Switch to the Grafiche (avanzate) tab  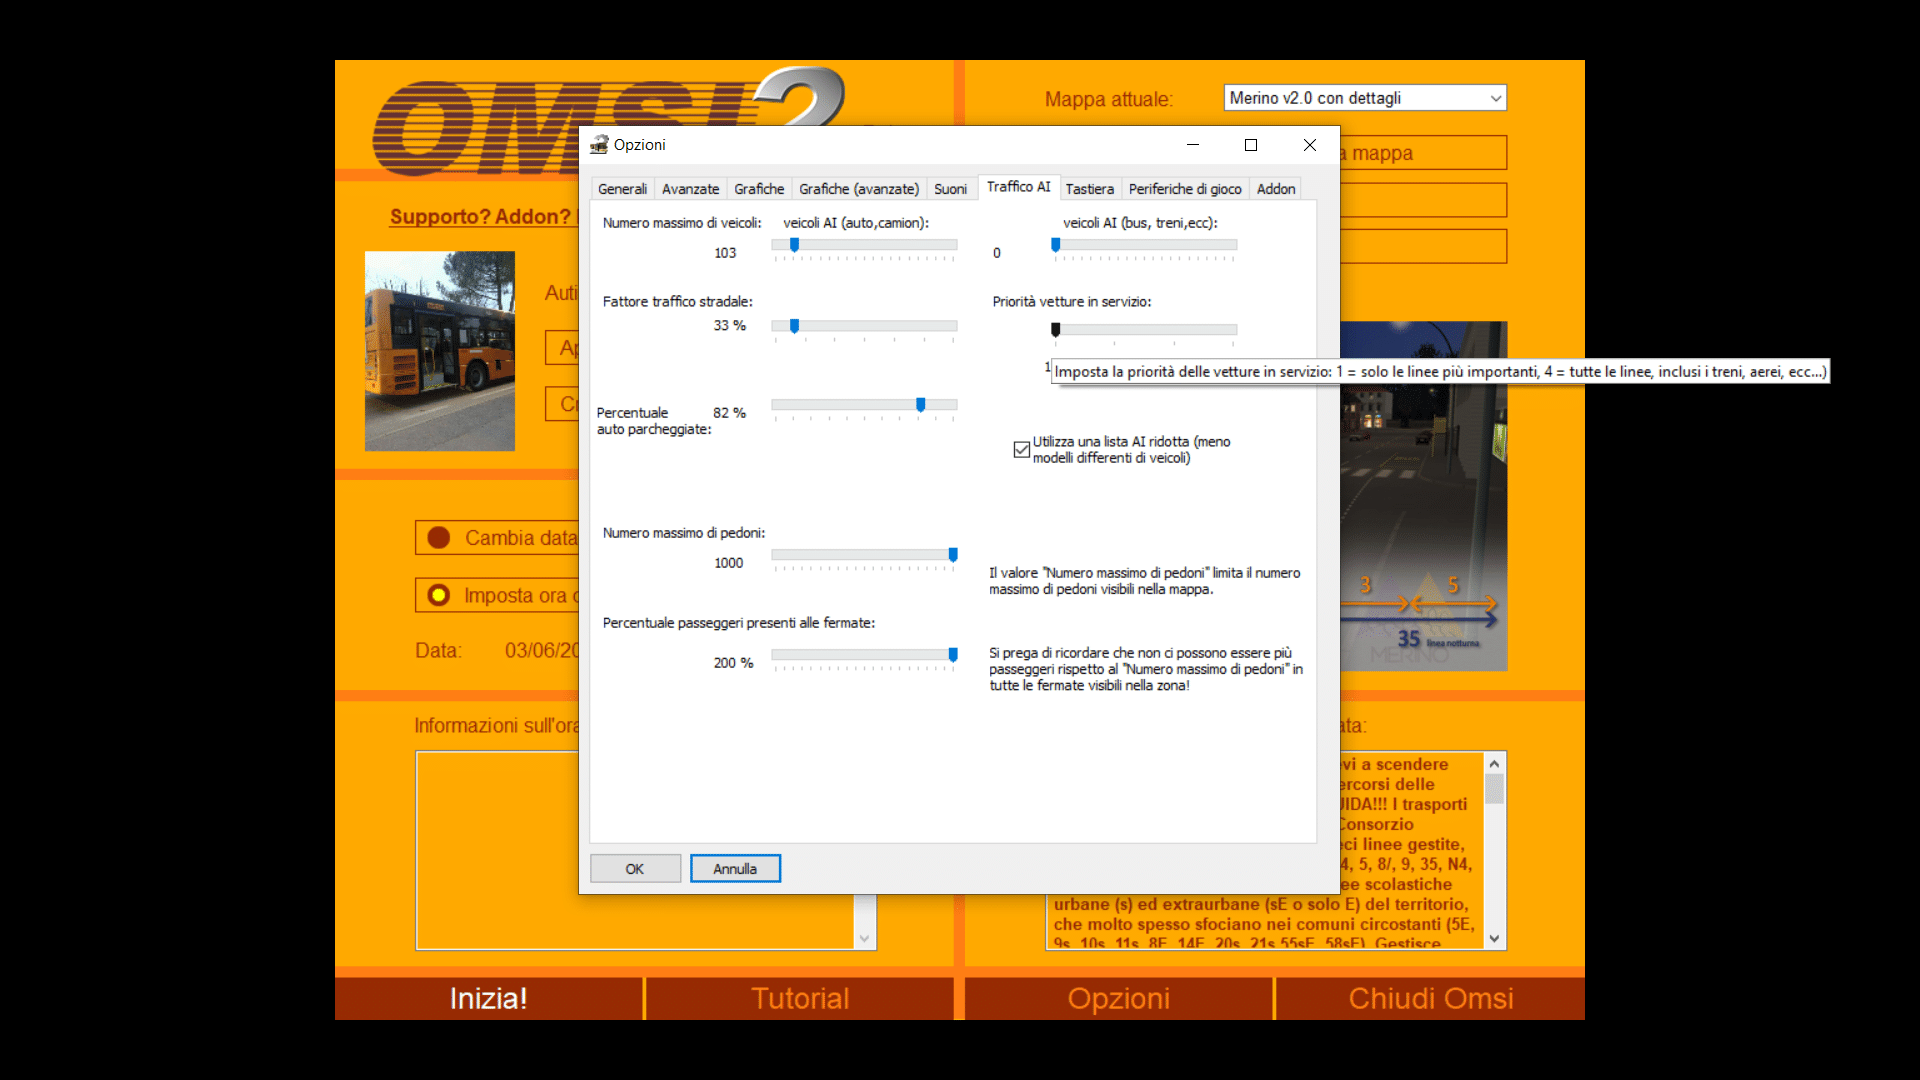coord(858,189)
